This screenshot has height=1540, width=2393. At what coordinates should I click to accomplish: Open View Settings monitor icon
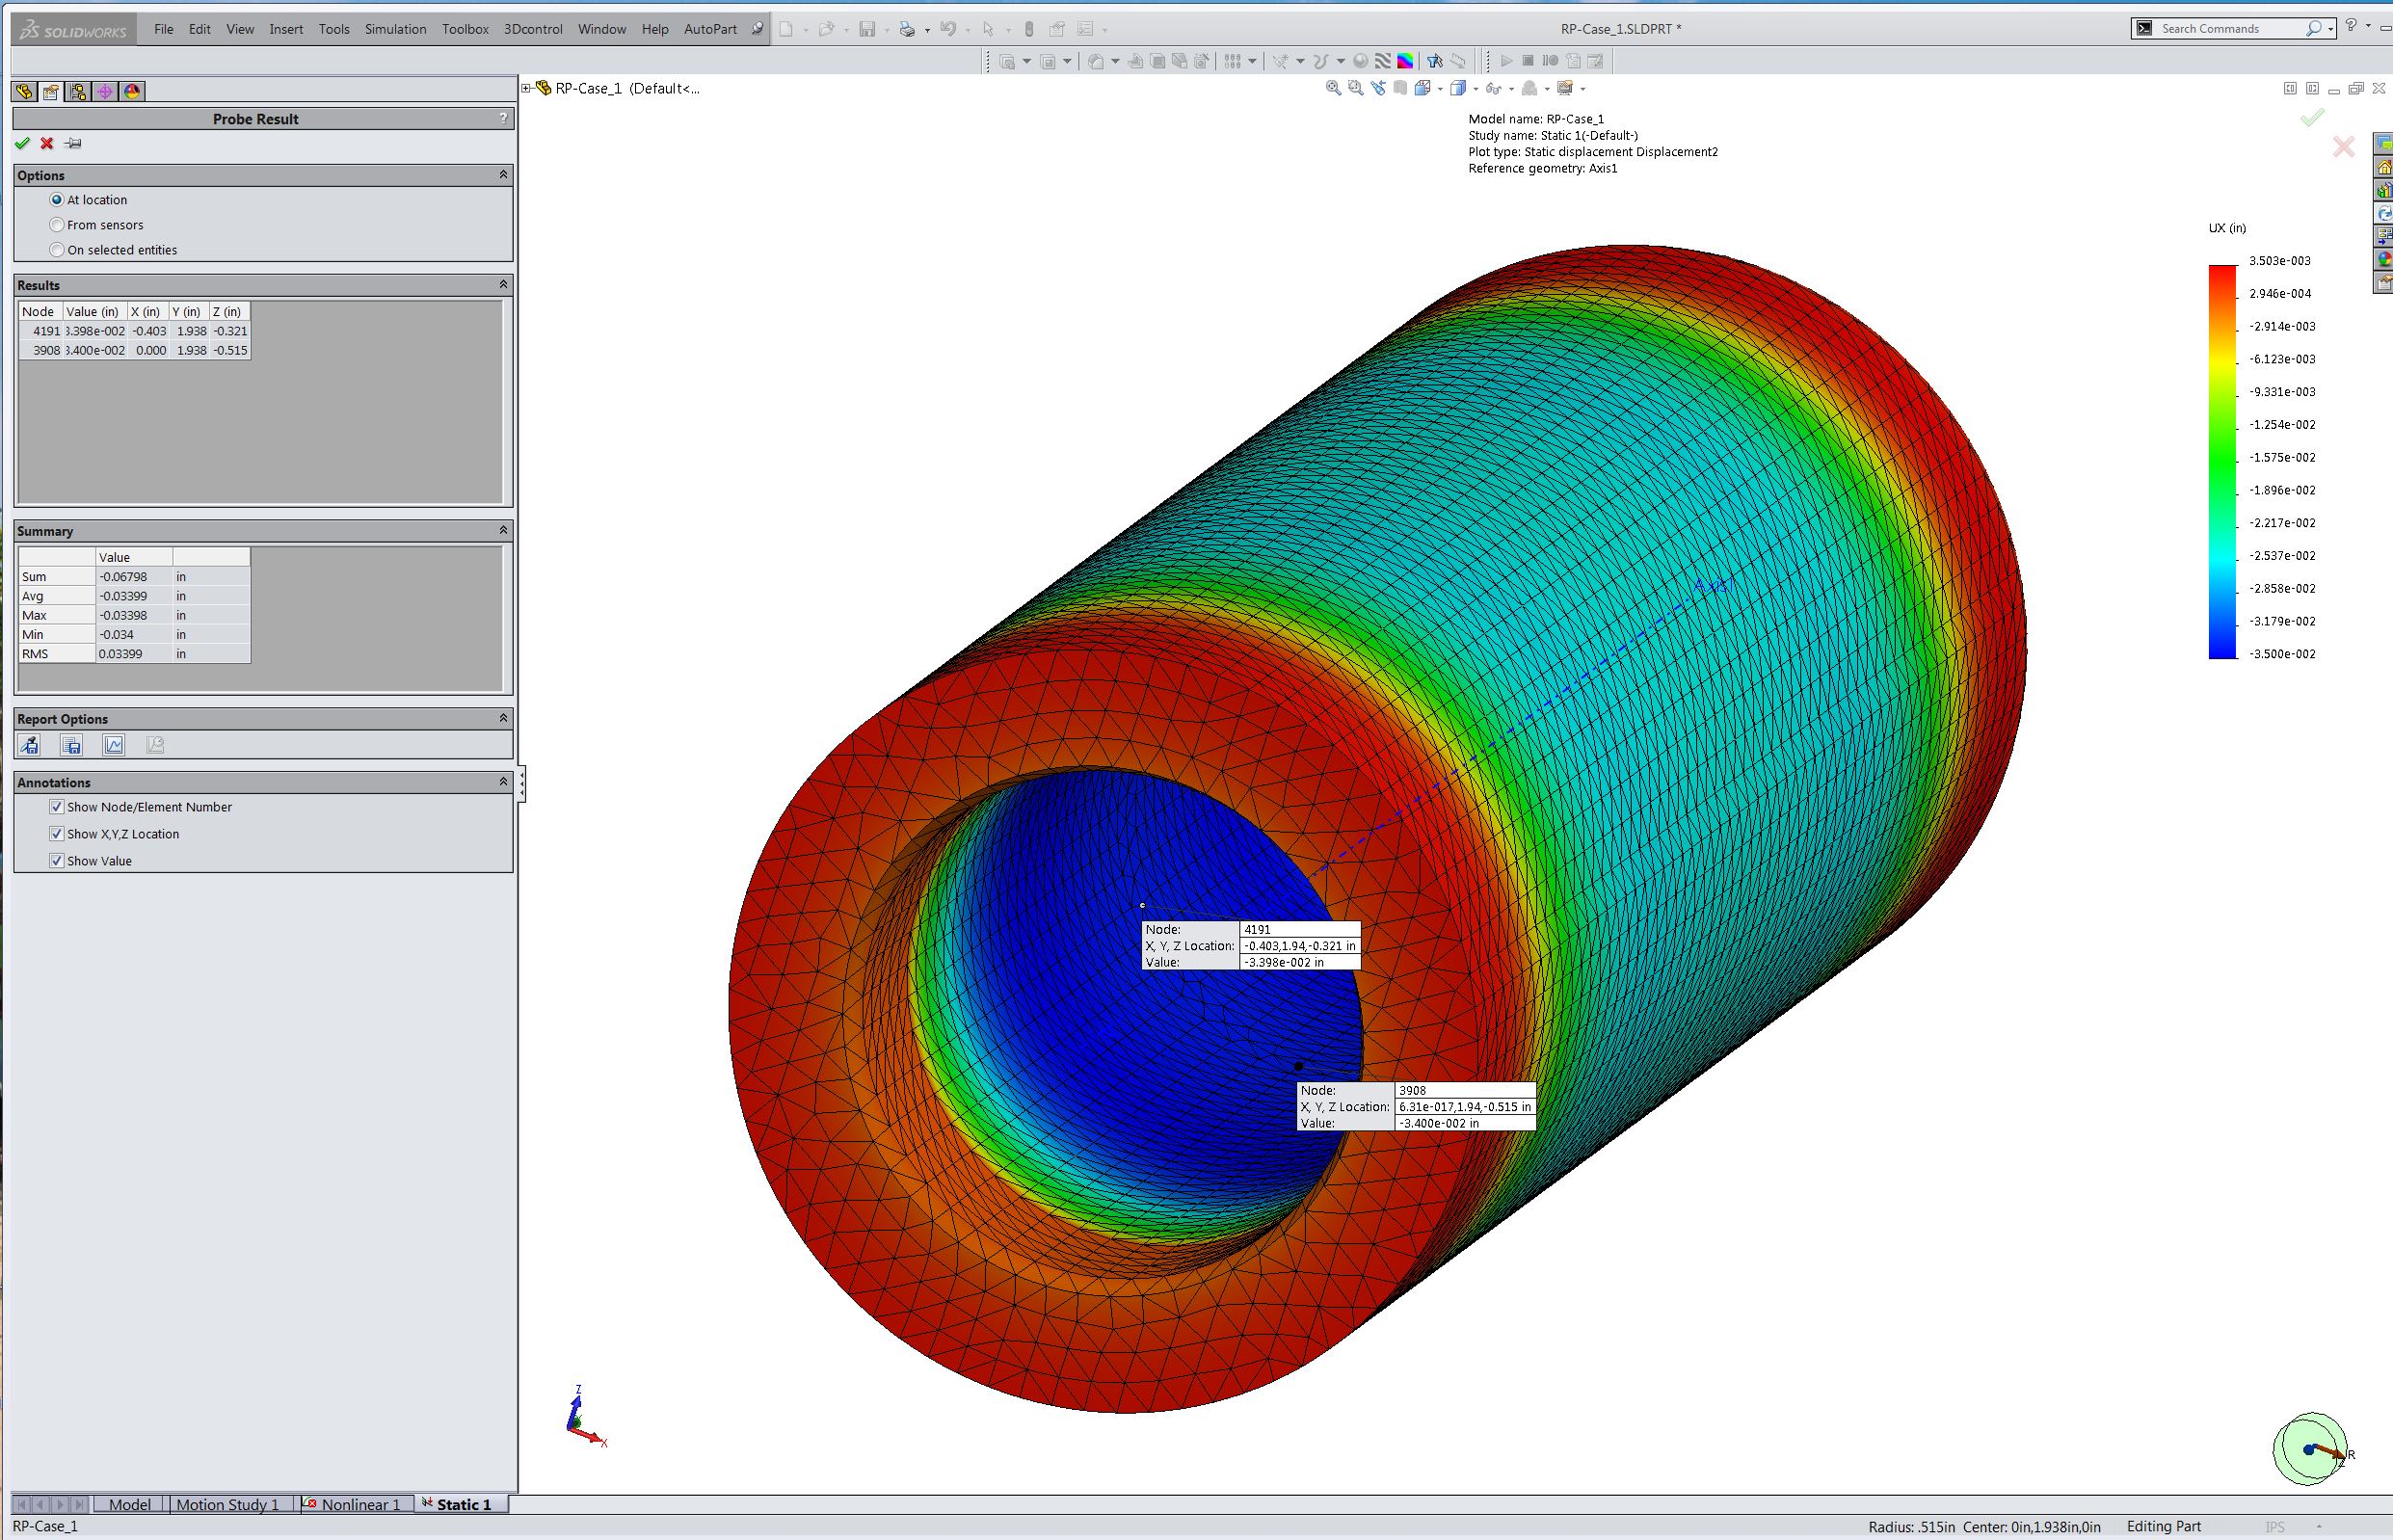[x=1565, y=88]
